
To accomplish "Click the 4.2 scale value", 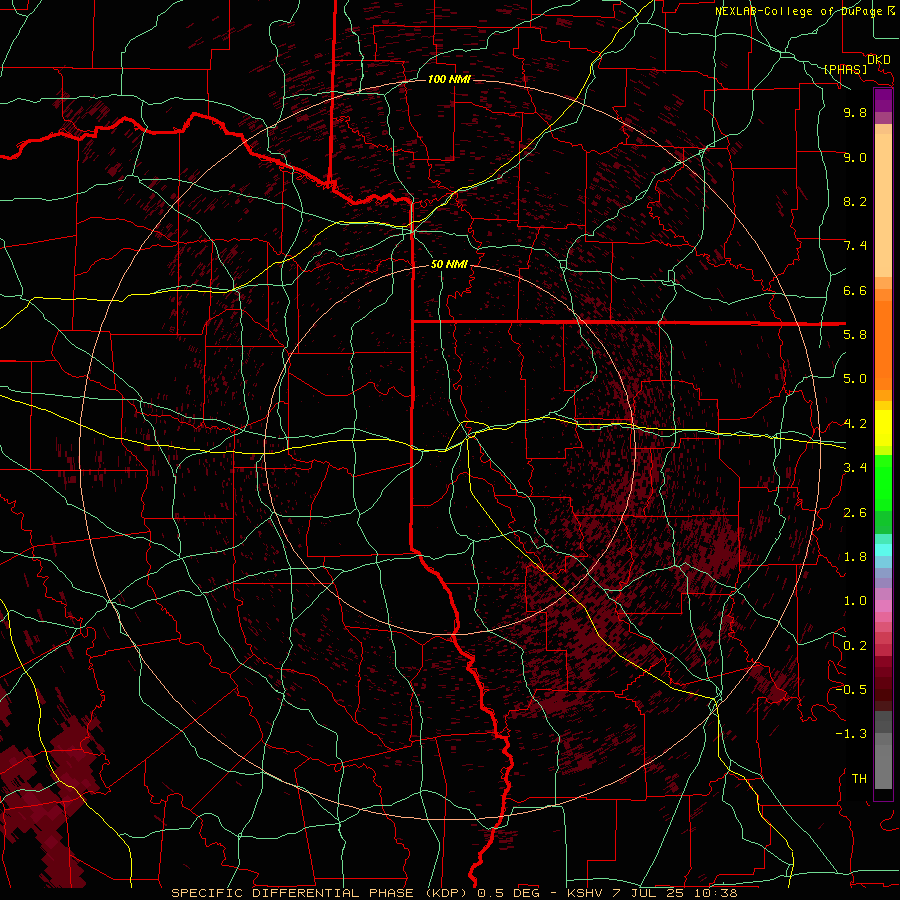I will coord(855,424).
